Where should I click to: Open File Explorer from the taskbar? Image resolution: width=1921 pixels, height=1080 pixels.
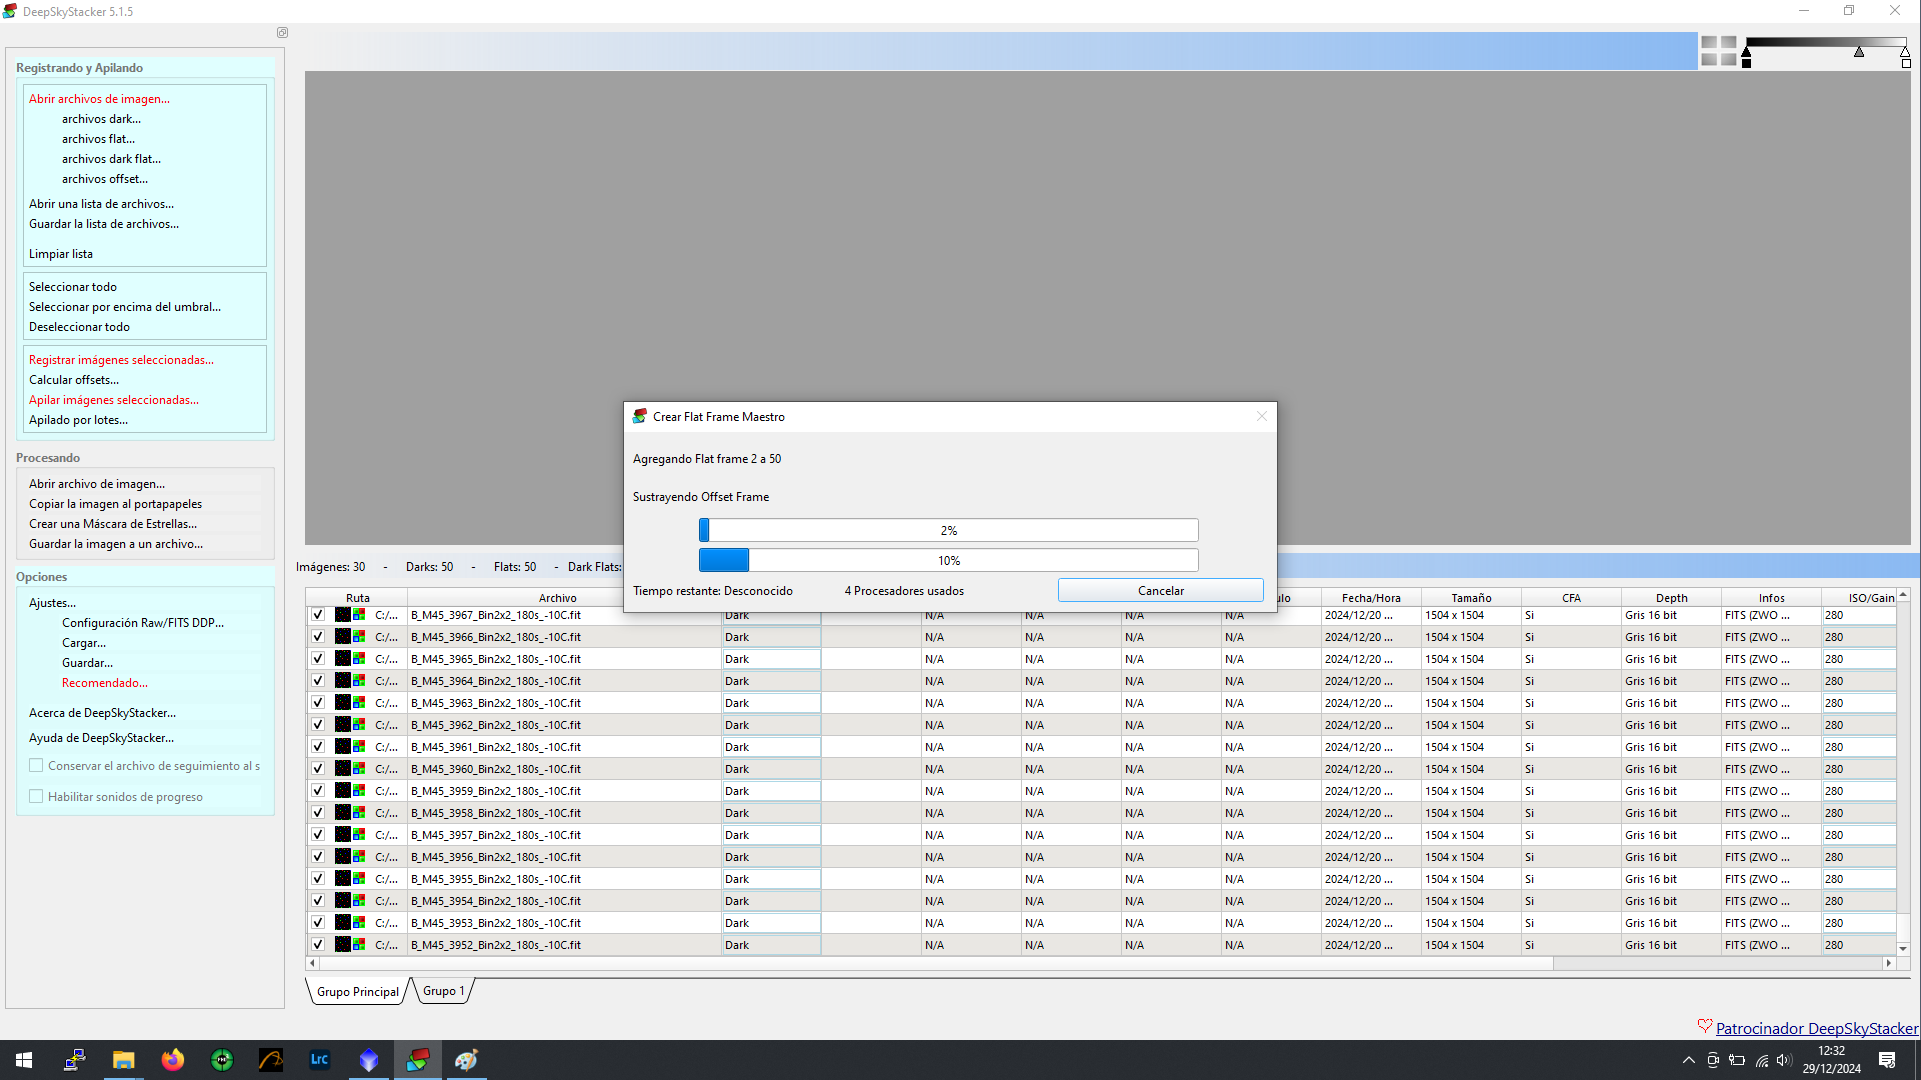tap(123, 1060)
